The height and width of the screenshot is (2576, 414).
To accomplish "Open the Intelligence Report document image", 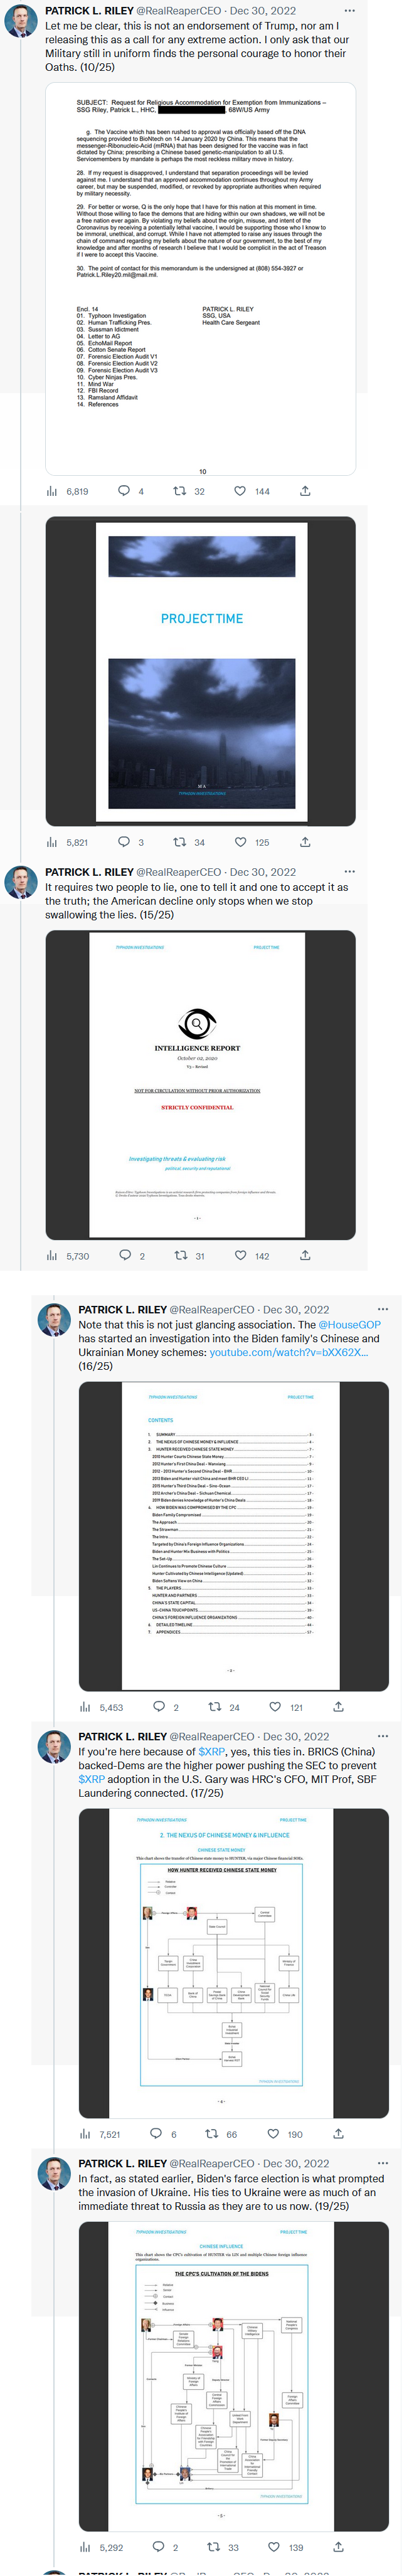I will tap(201, 1085).
